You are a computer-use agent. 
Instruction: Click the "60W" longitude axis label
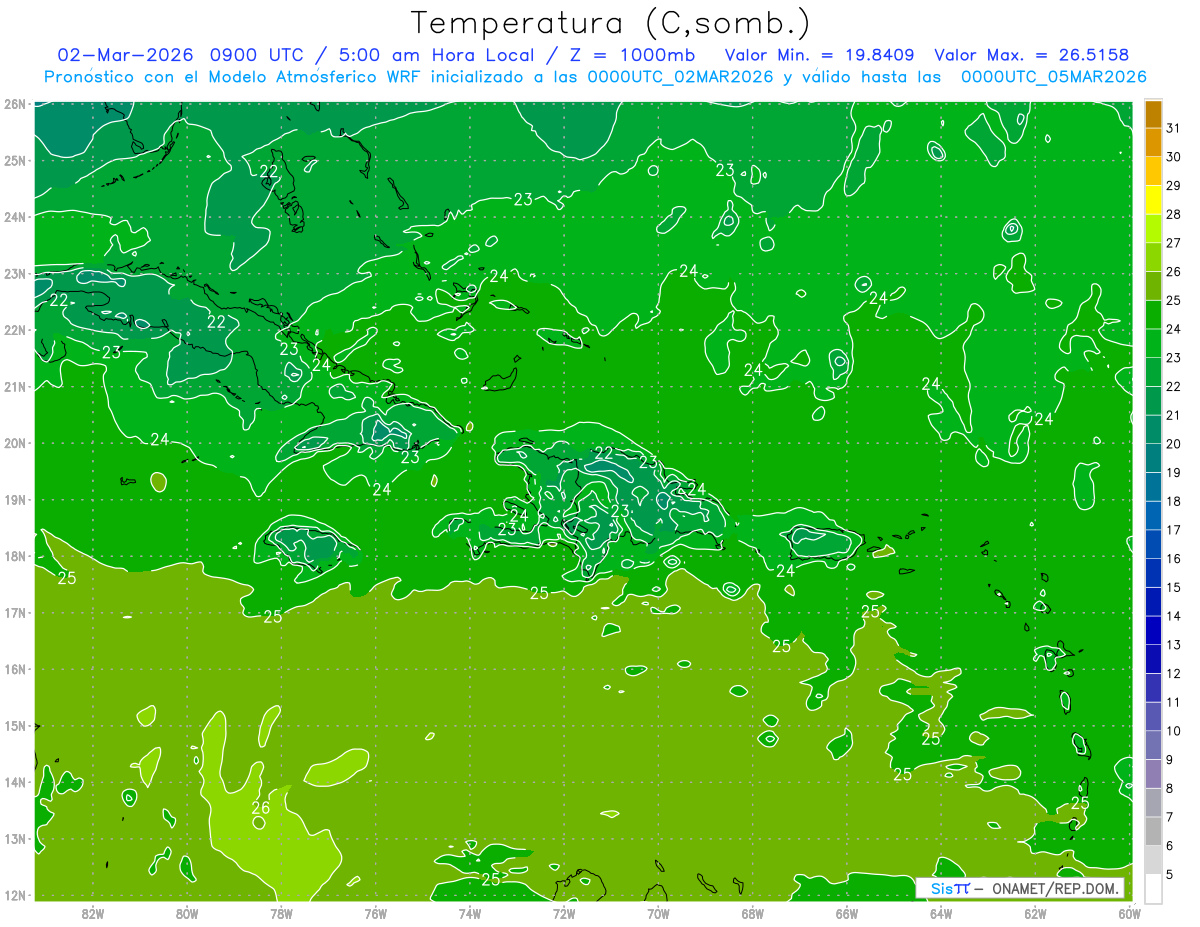[x=1129, y=912]
